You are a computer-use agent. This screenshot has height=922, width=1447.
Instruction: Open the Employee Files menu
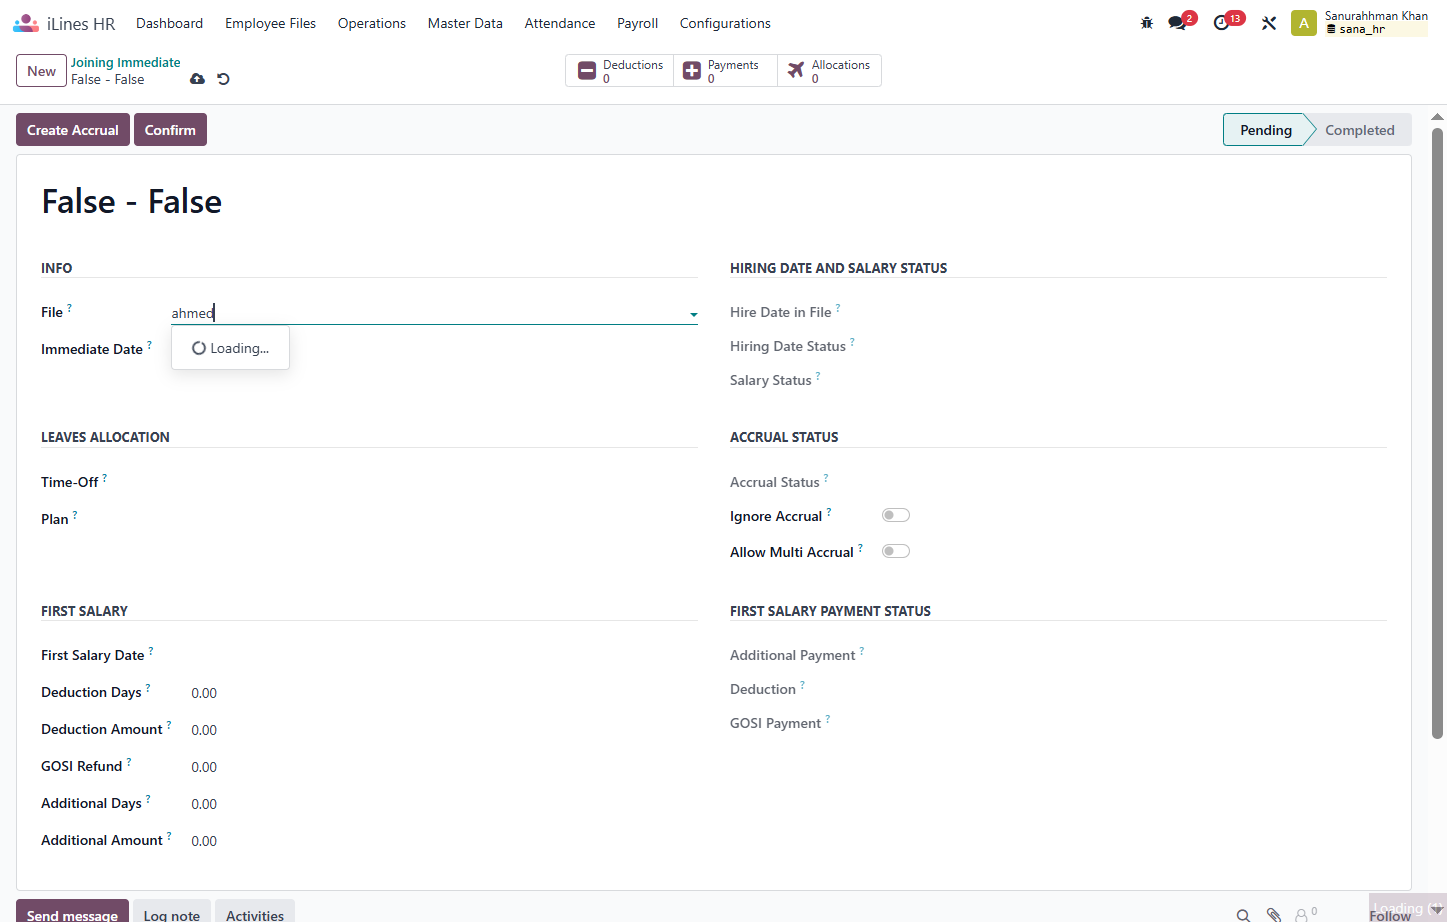click(x=270, y=23)
